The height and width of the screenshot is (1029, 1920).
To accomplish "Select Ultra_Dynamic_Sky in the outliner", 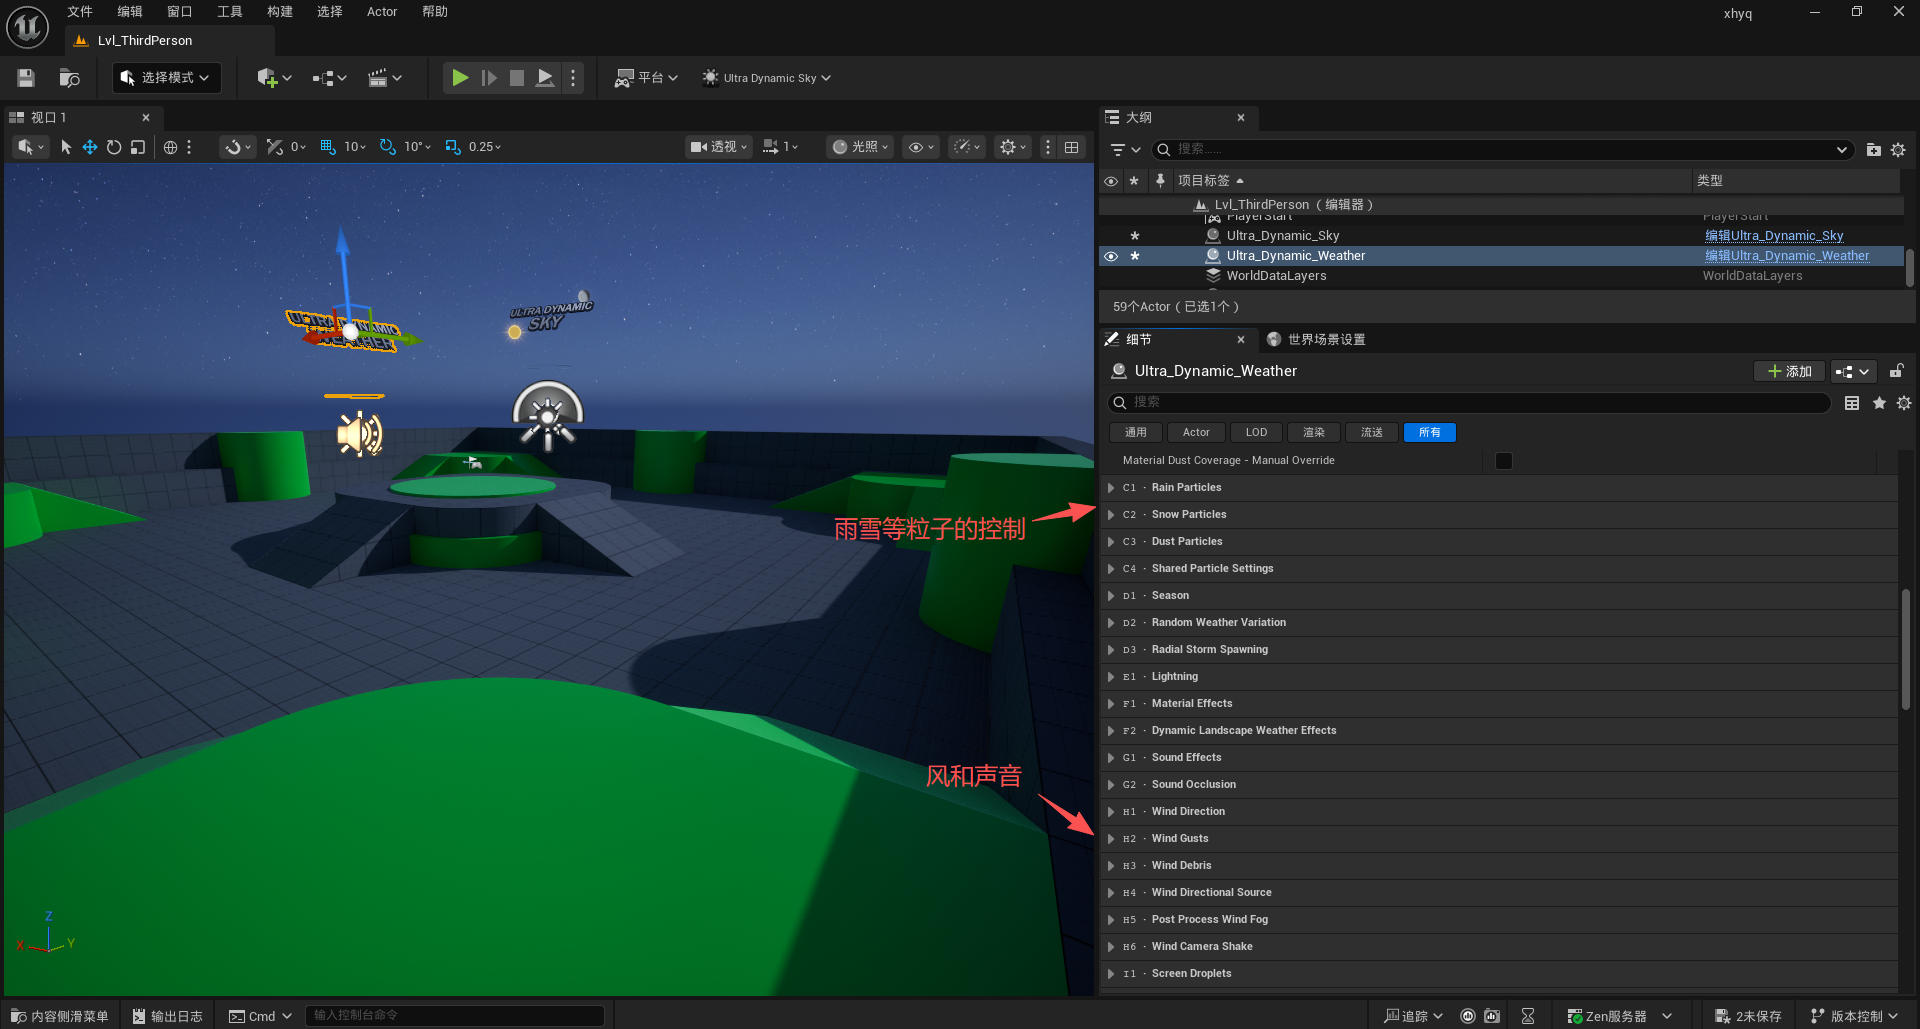I will tap(1283, 236).
